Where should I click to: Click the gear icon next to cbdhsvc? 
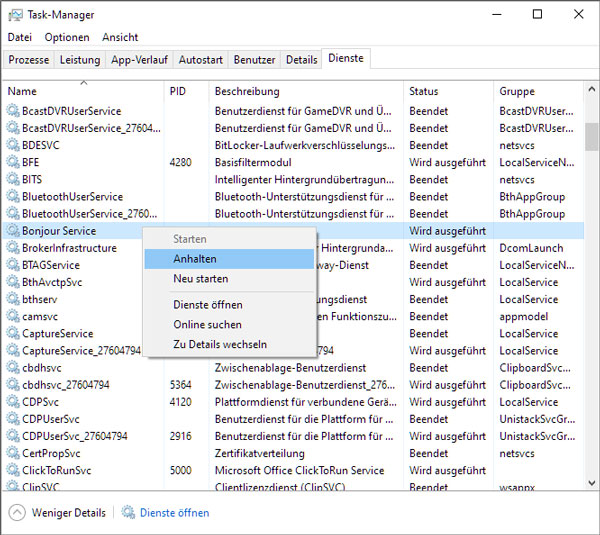pos(13,368)
